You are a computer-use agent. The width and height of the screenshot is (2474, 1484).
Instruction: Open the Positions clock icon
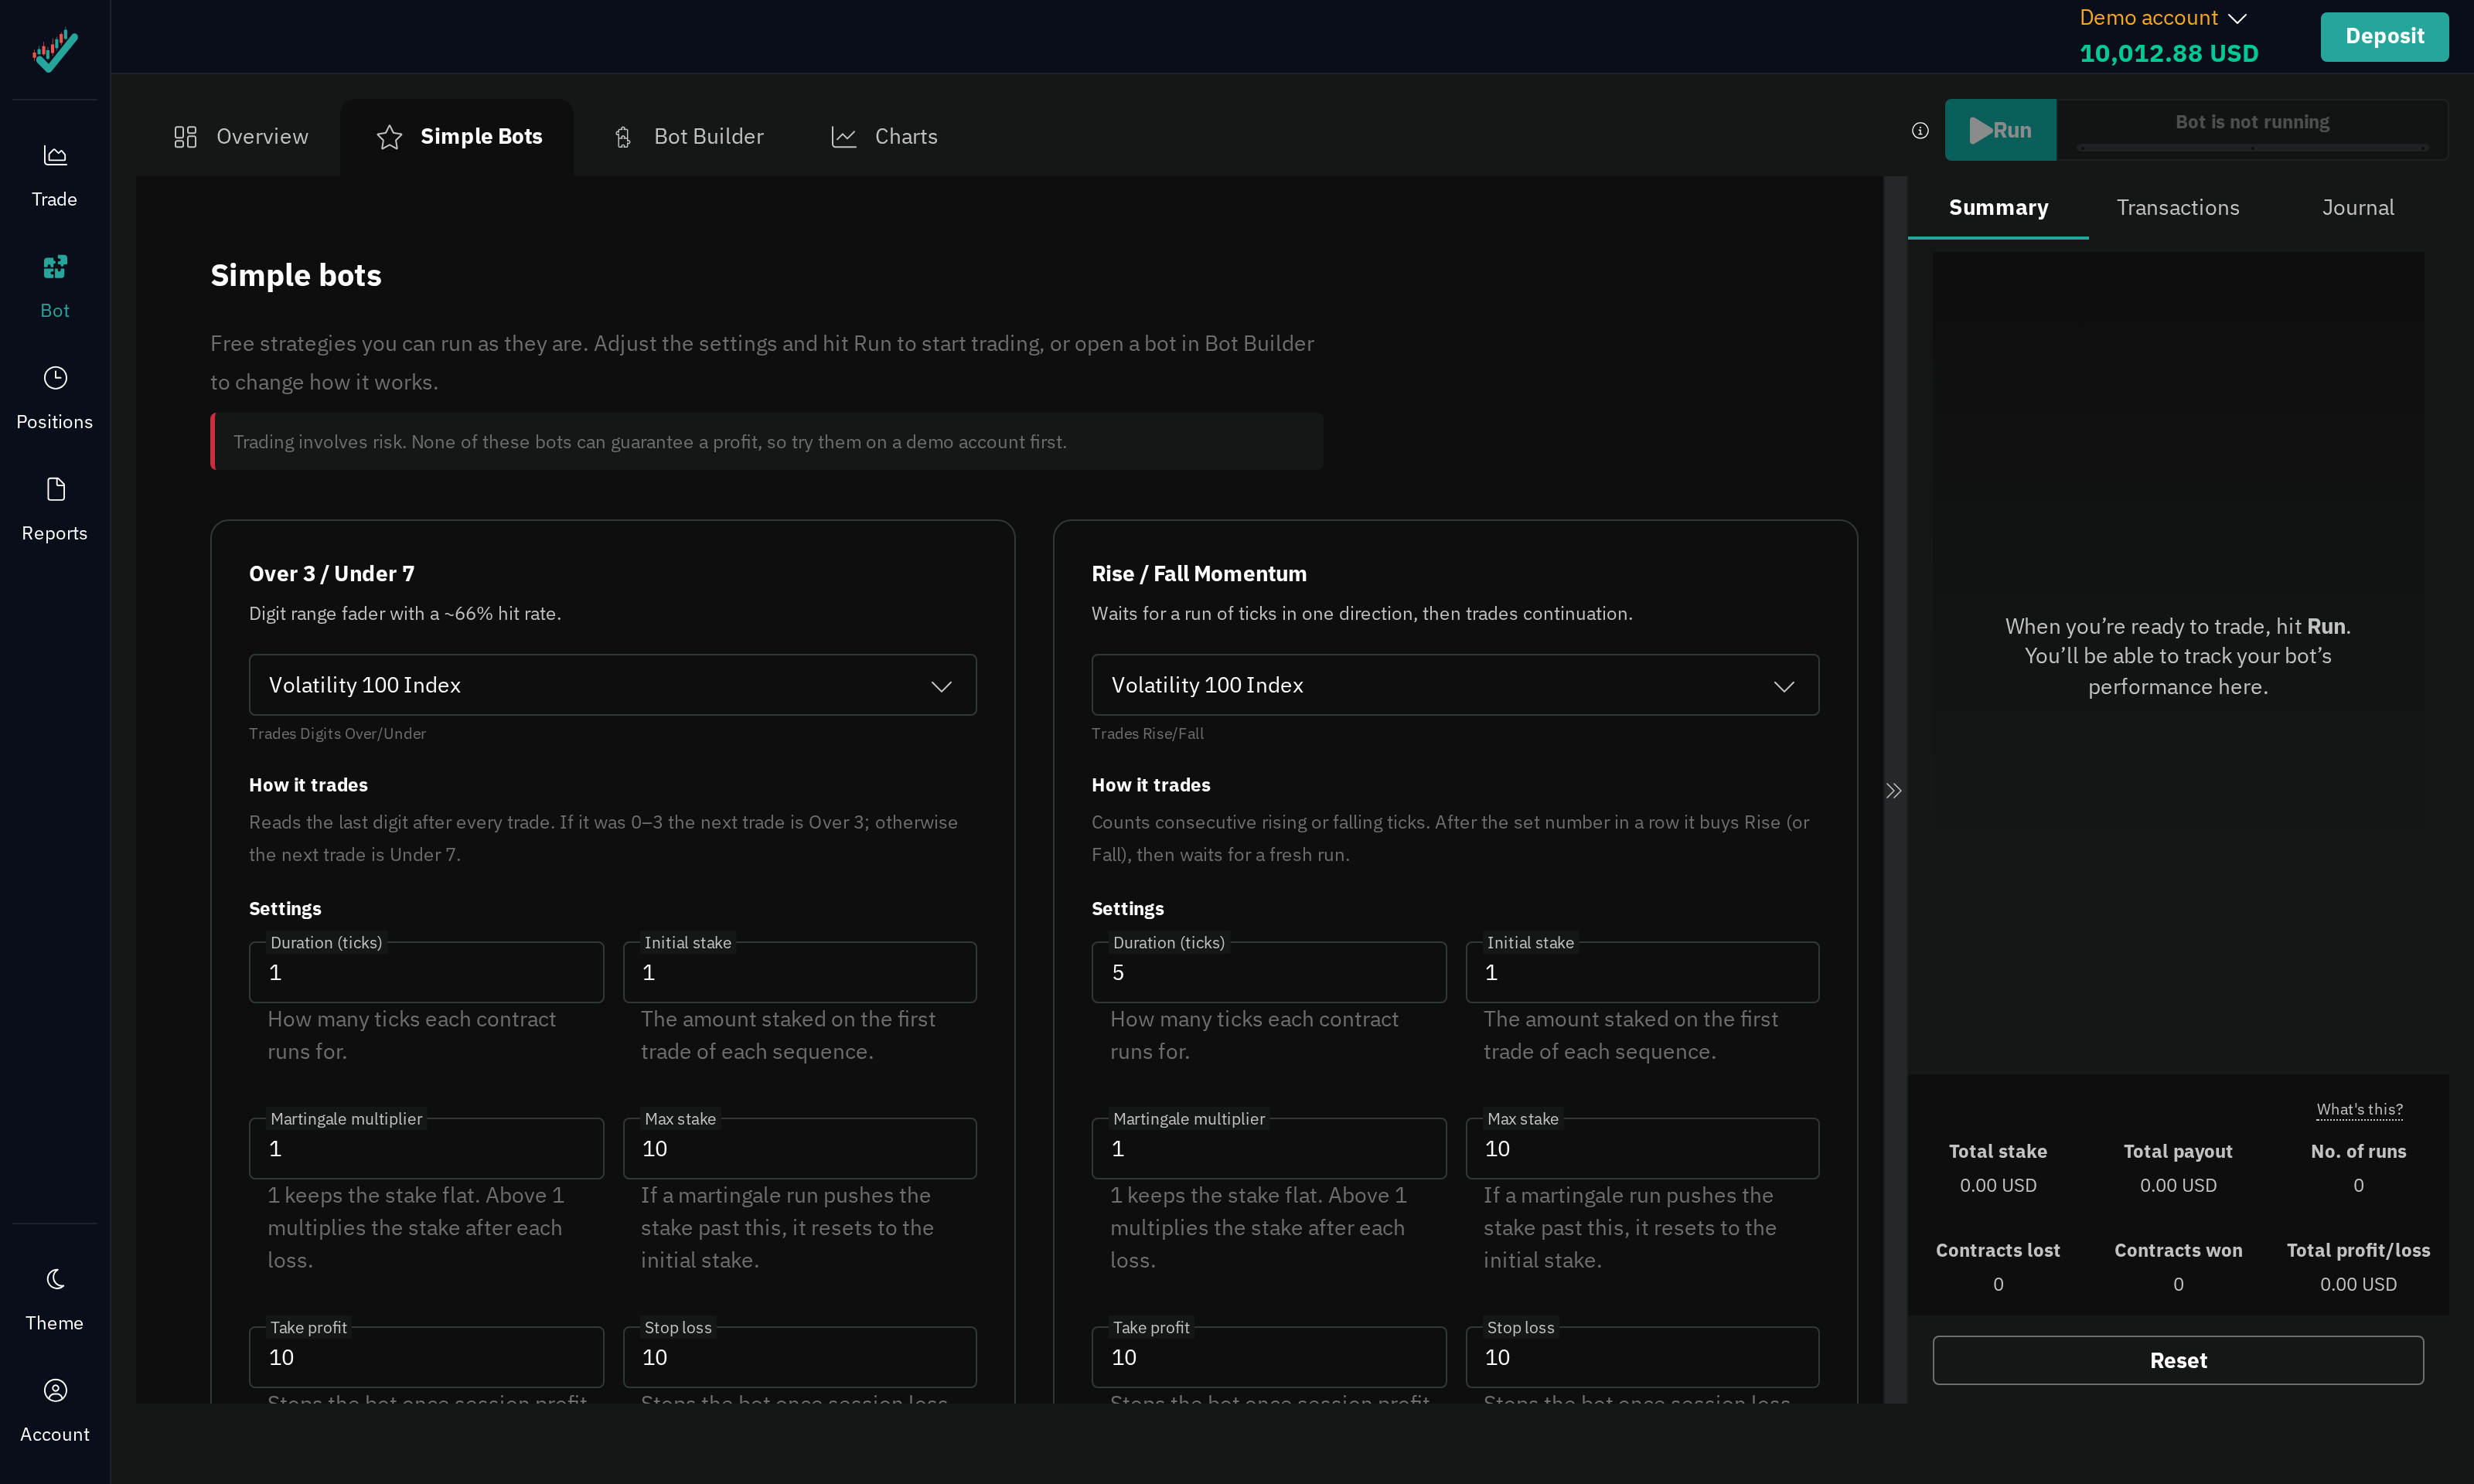(x=55, y=378)
